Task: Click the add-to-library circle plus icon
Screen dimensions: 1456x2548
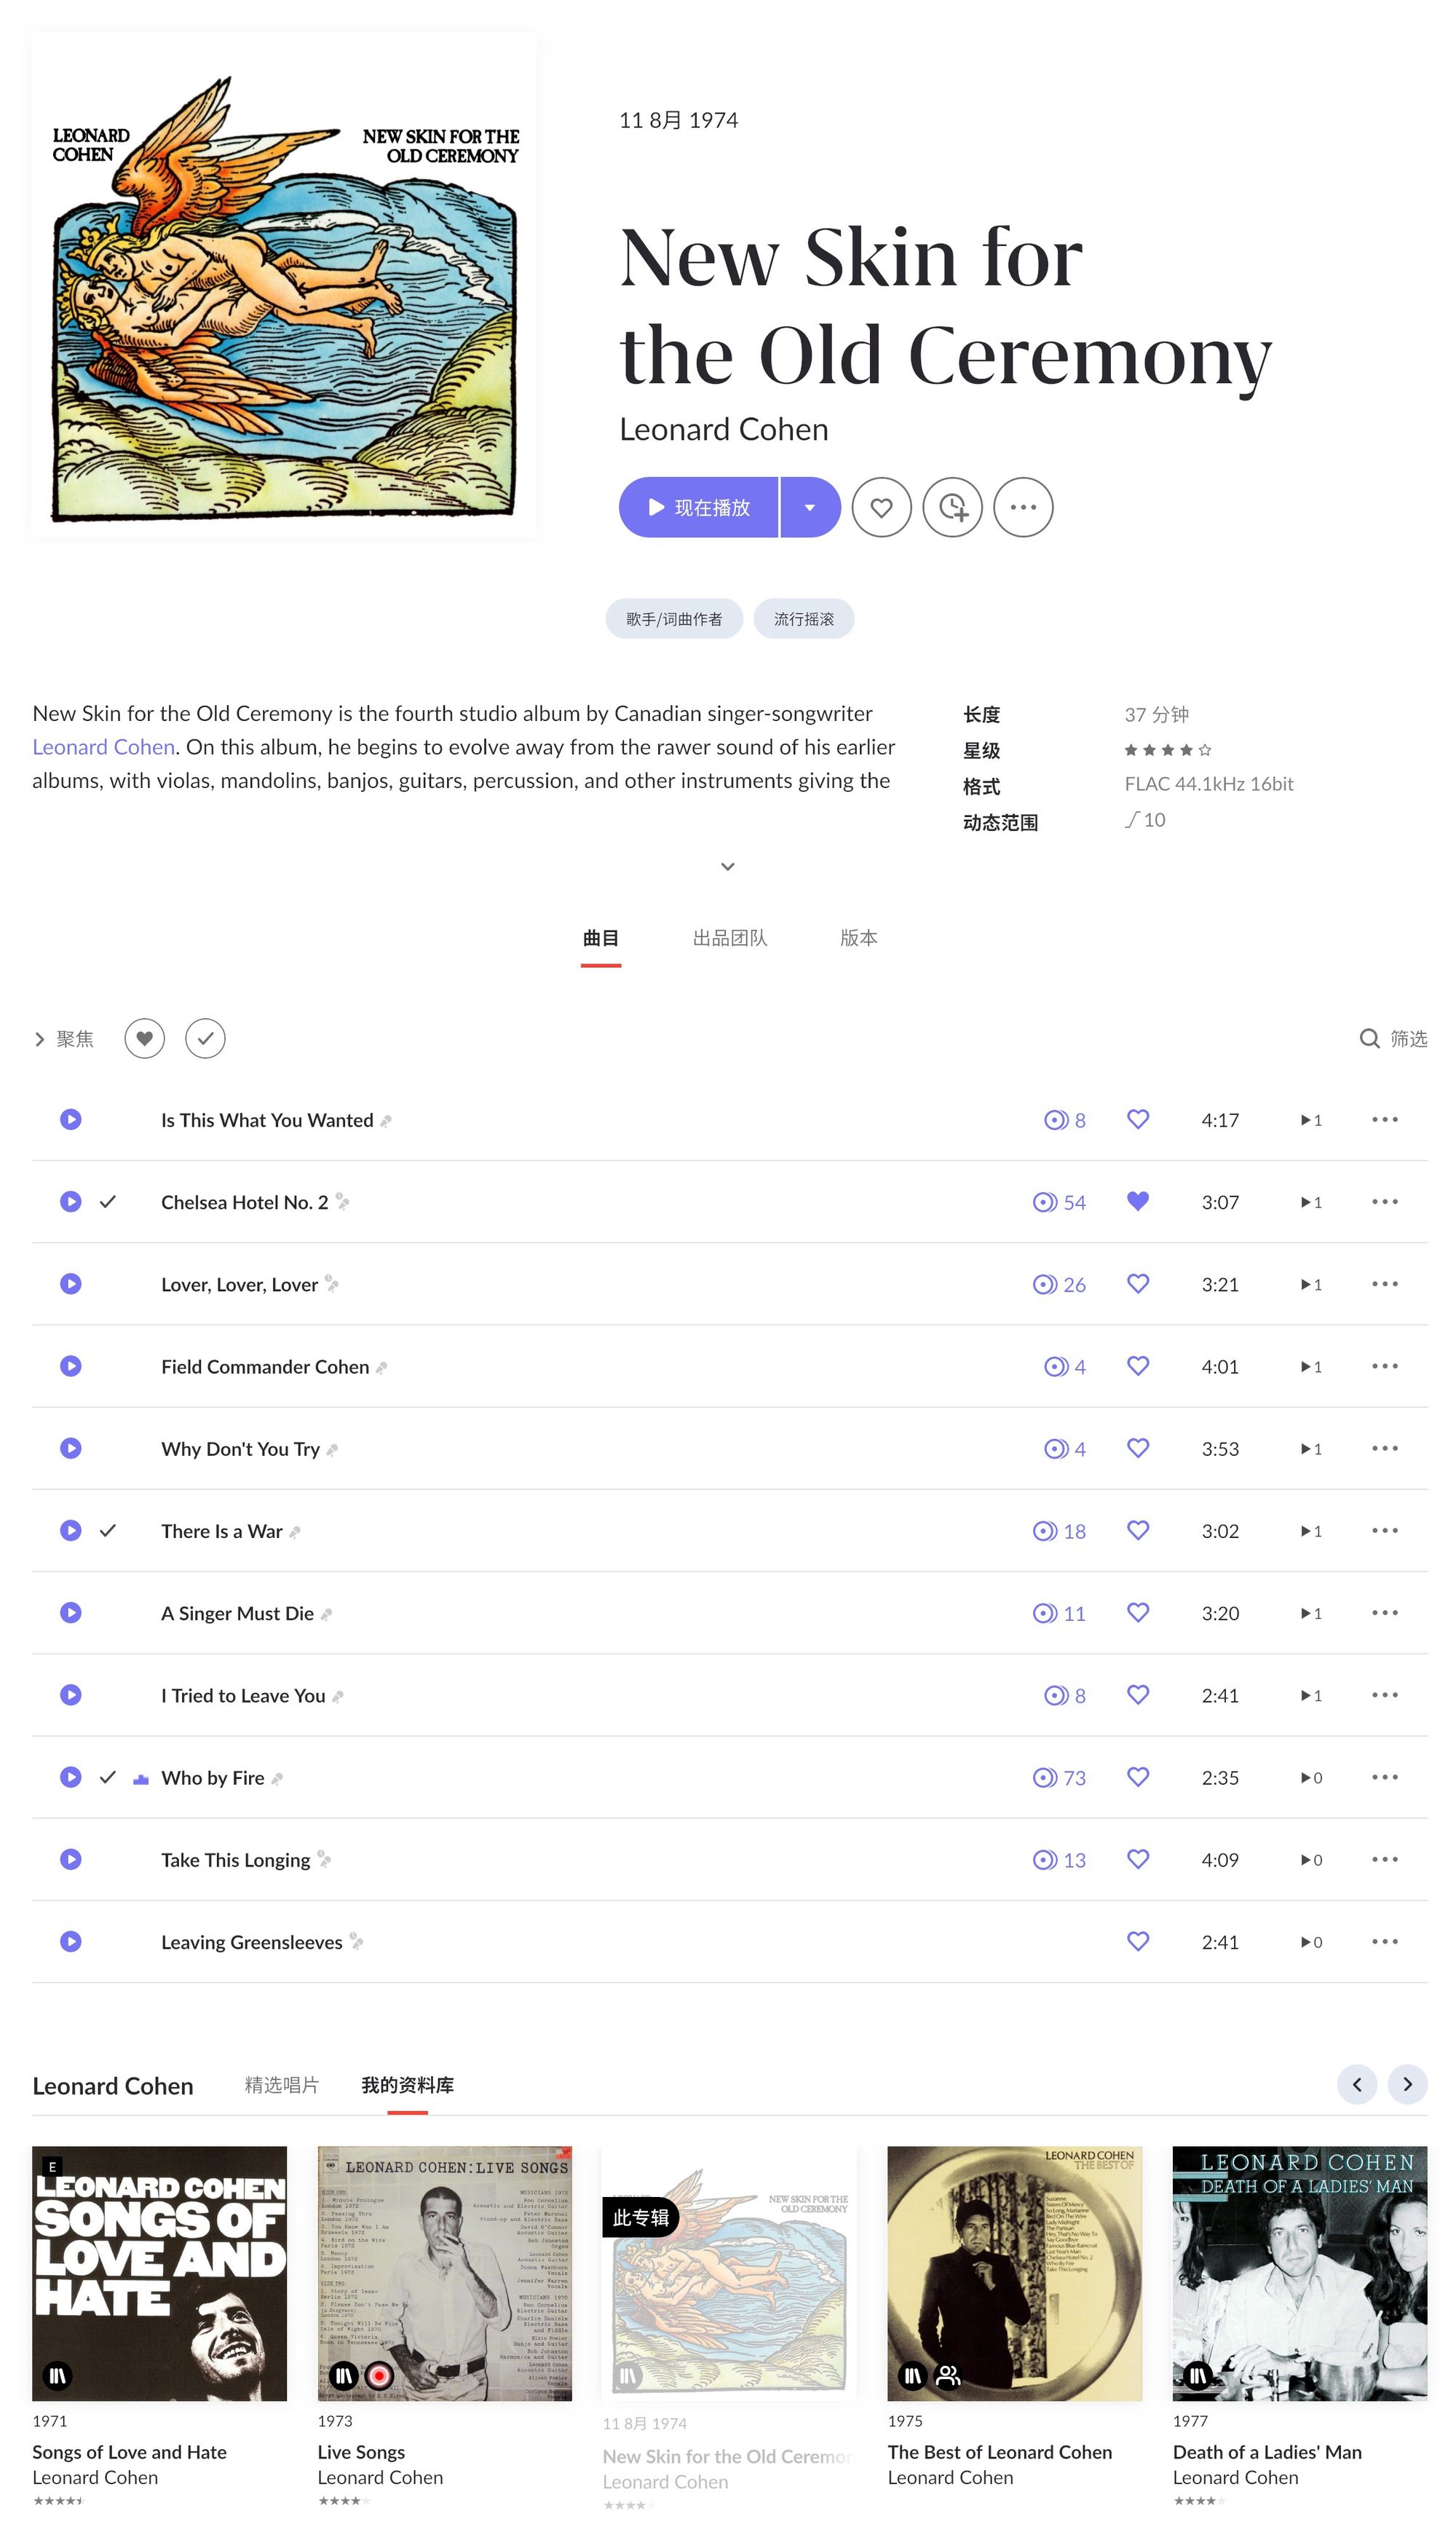Action: (952, 507)
